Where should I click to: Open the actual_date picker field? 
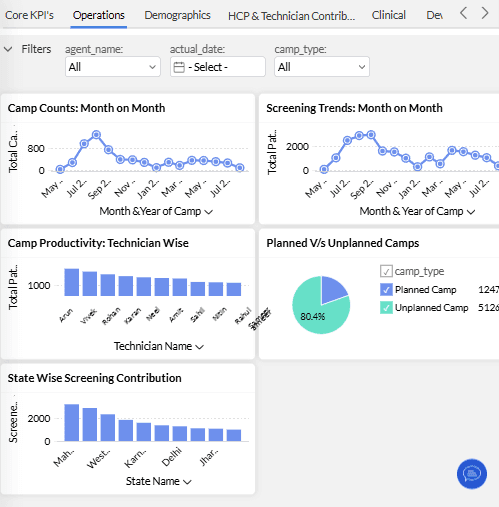click(x=218, y=67)
